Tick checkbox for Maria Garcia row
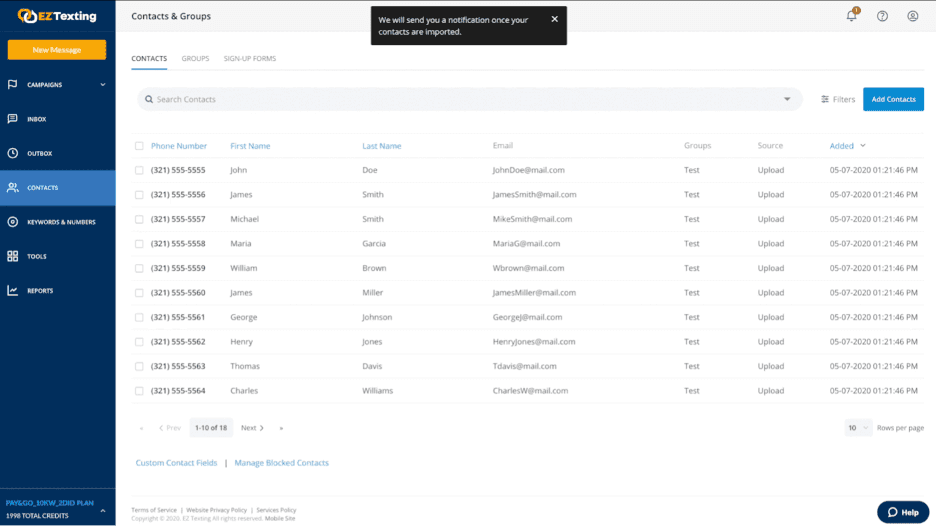The width and height of the screenshot is (936, 528). pyautogui.click(x=139, y=244)
